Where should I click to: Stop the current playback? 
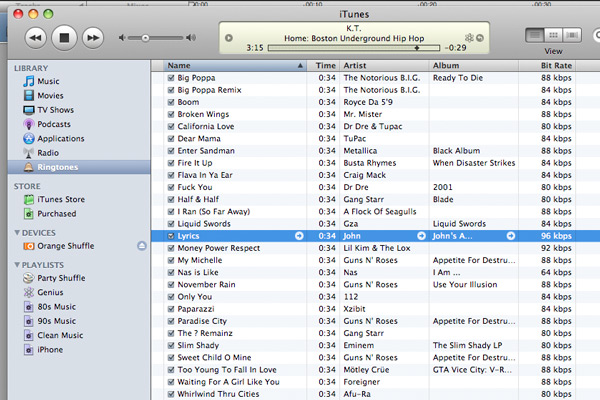[x=64, y=38]
